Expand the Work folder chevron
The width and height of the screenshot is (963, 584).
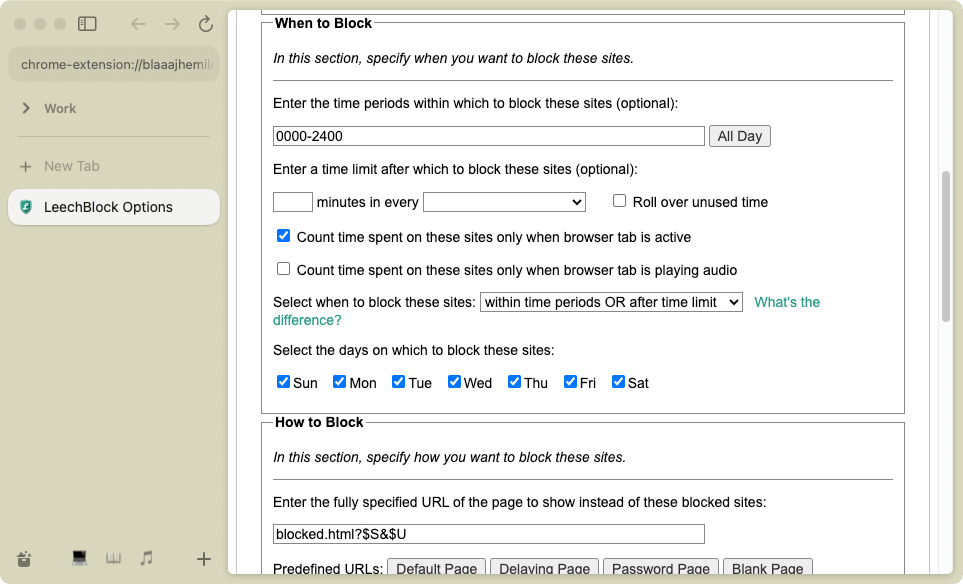coord(26,108)
